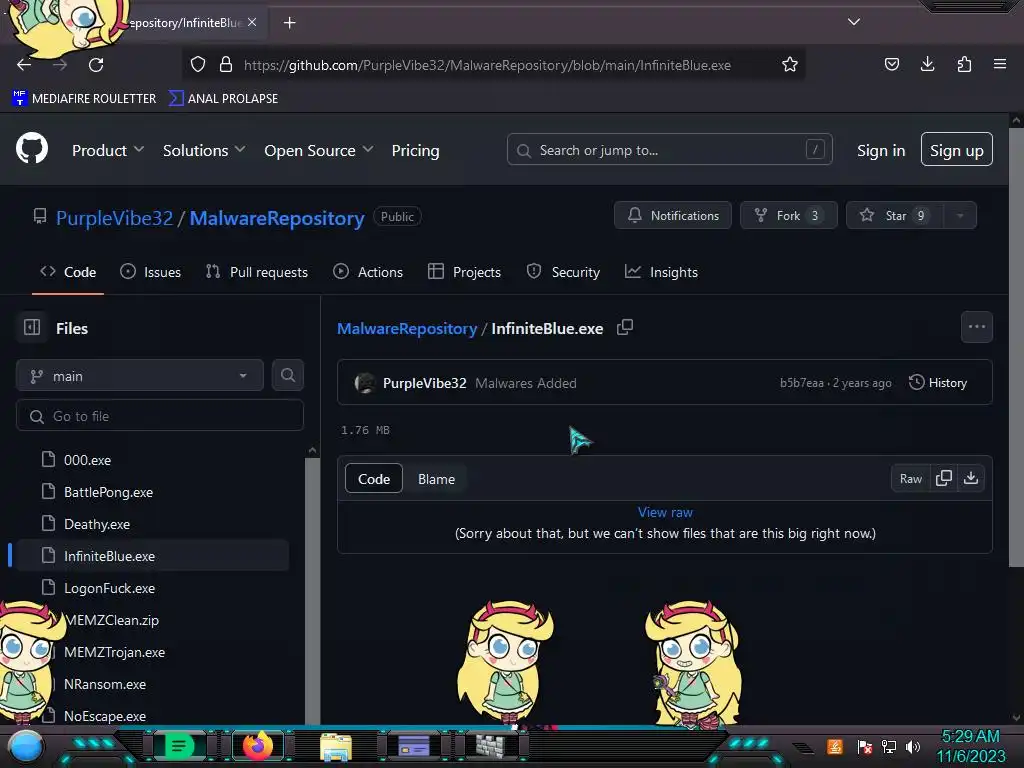
Task: Open the Firefox hamburger menu
Action: click(x=1000, y=64)
